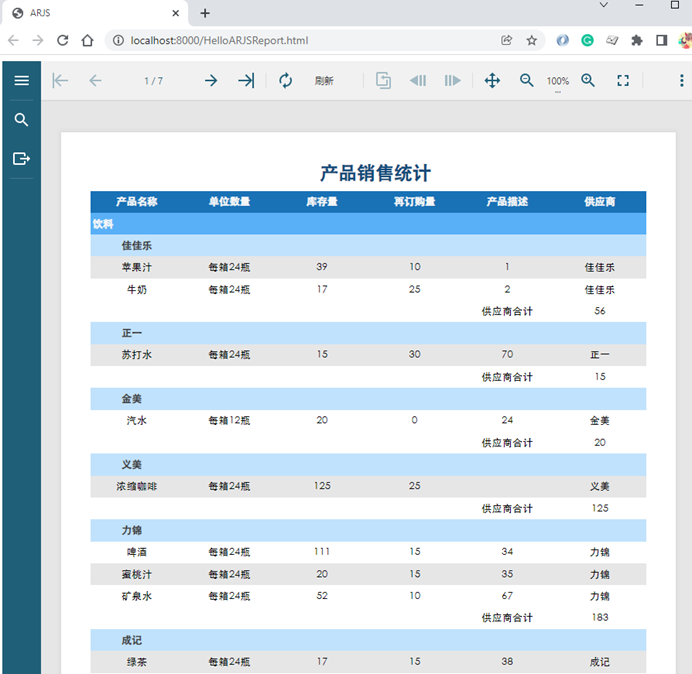Open the 100% zoom level dropdown
Viewport: 692px width, 674px height.
pos(558,81)
